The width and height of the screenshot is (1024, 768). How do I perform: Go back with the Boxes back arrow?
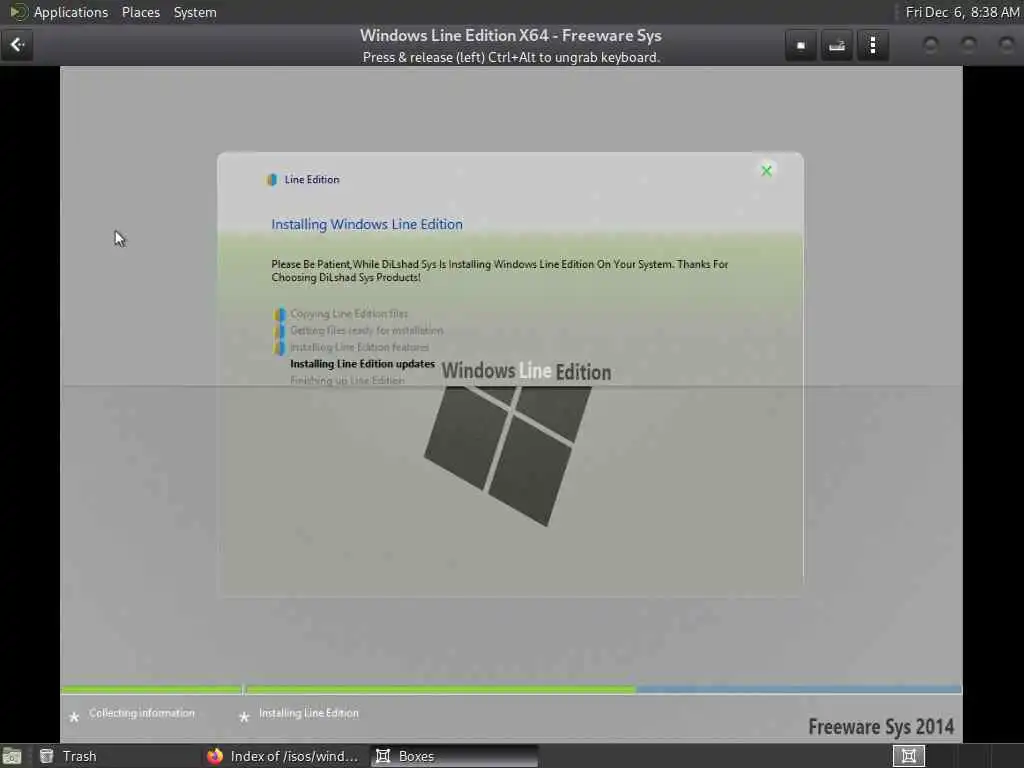click(17, 45)
